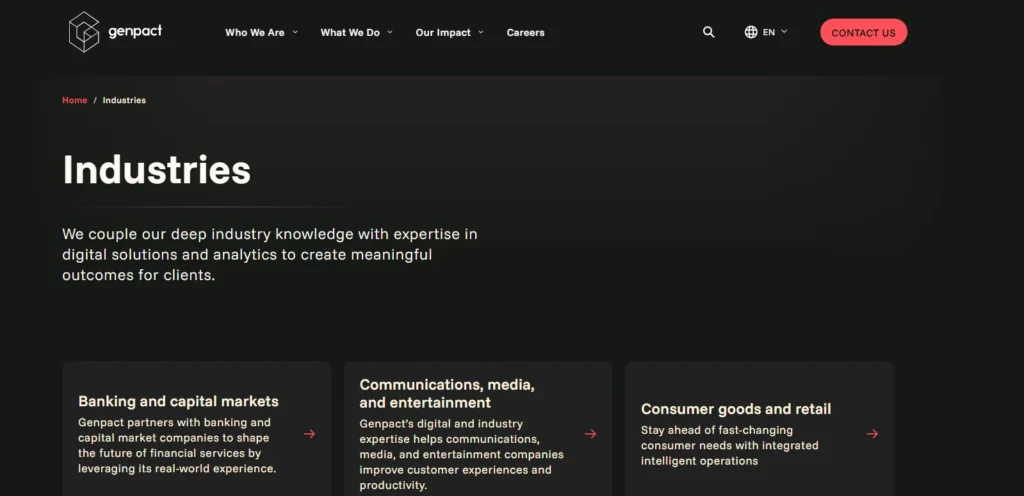
Task: Click the Genpact cube logo icon
Action: (x=84, y=32)
